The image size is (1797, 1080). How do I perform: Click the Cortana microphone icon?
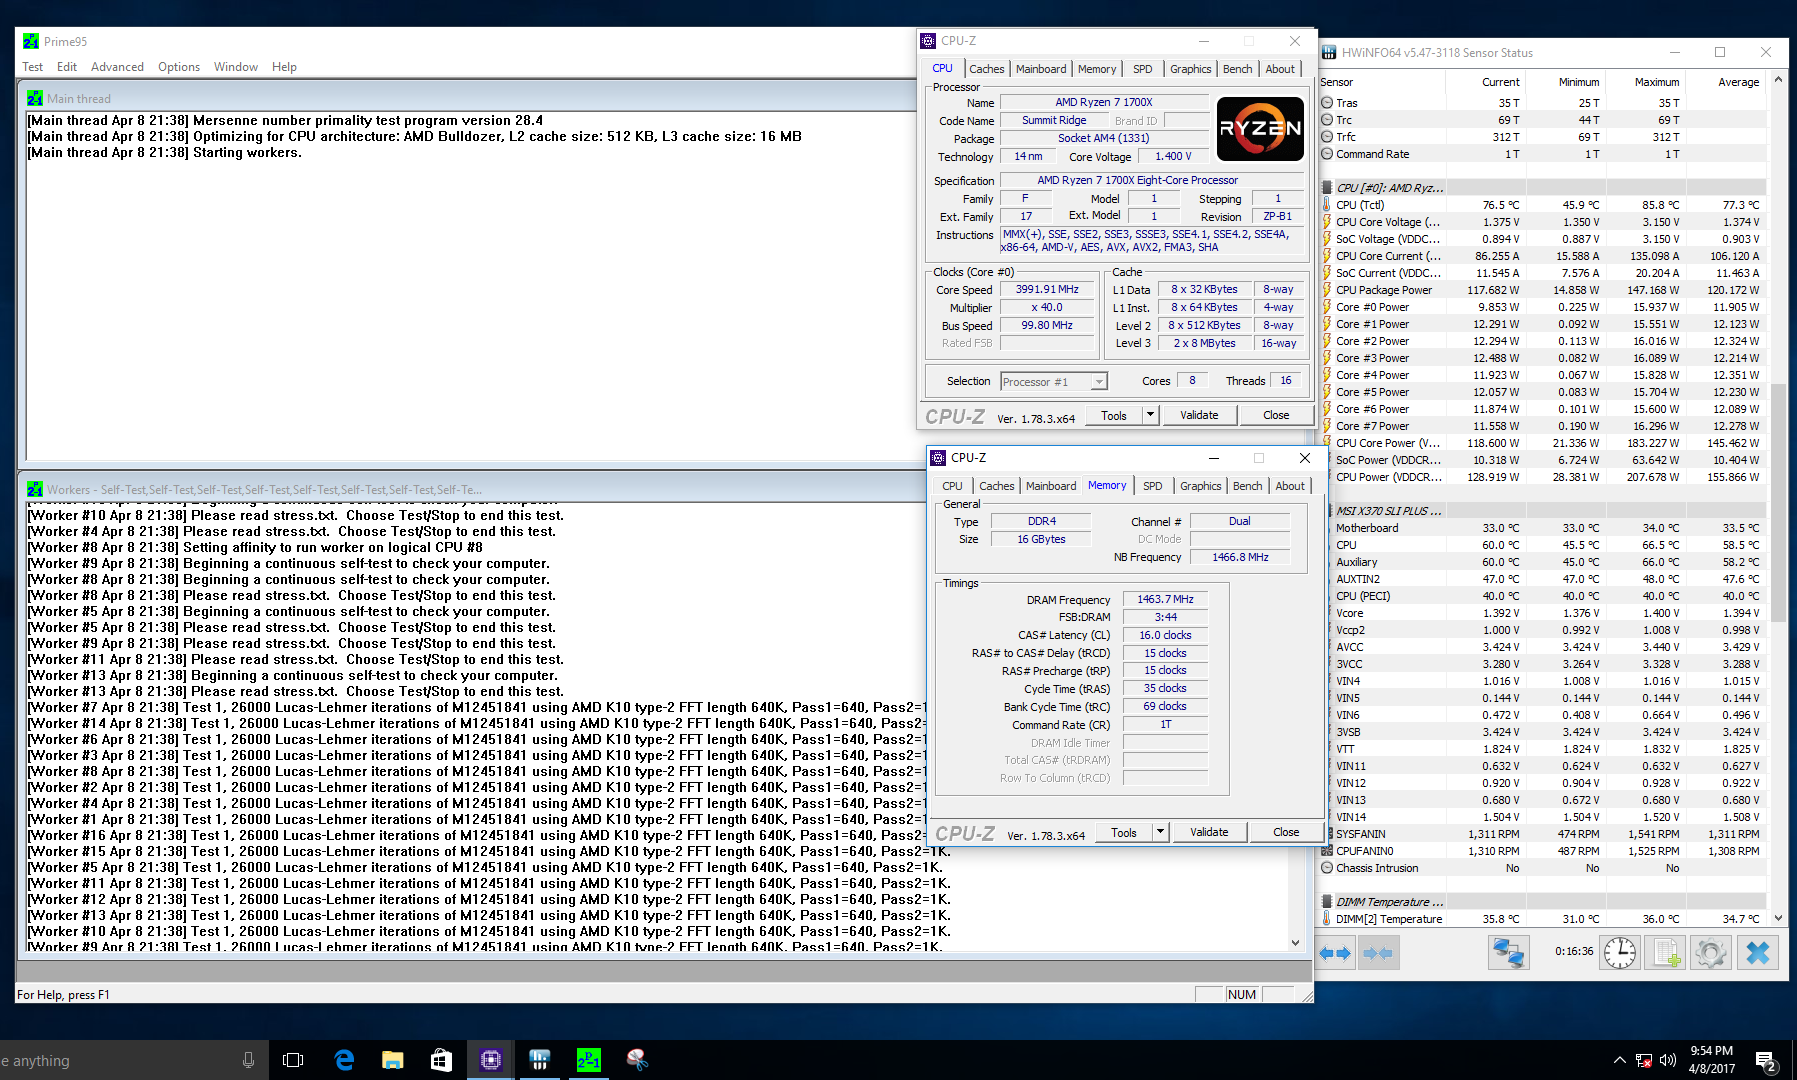[248, 1060]
